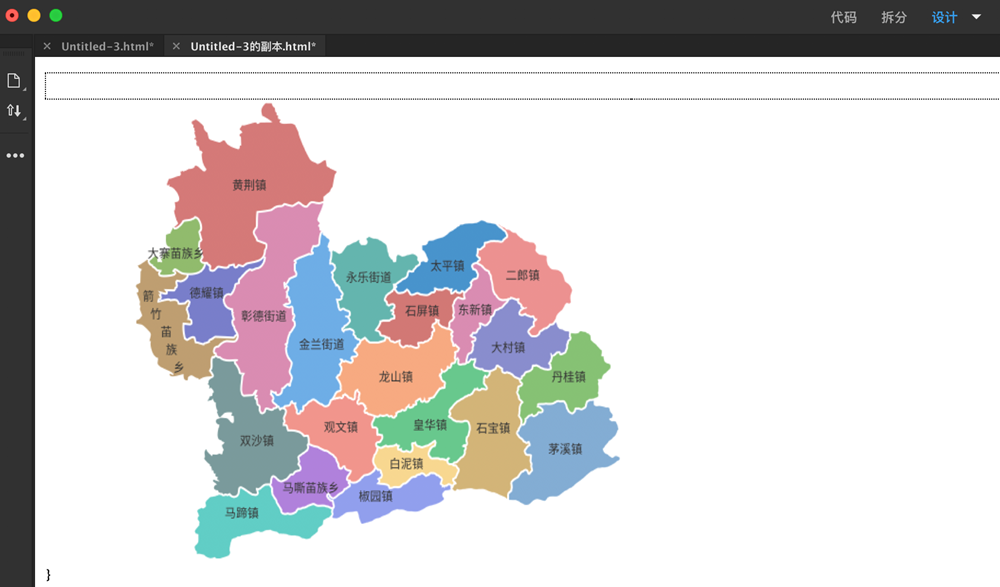Switch to 拆分 split view
Screen dimensions: 1000x587
[x=894, y=17]
